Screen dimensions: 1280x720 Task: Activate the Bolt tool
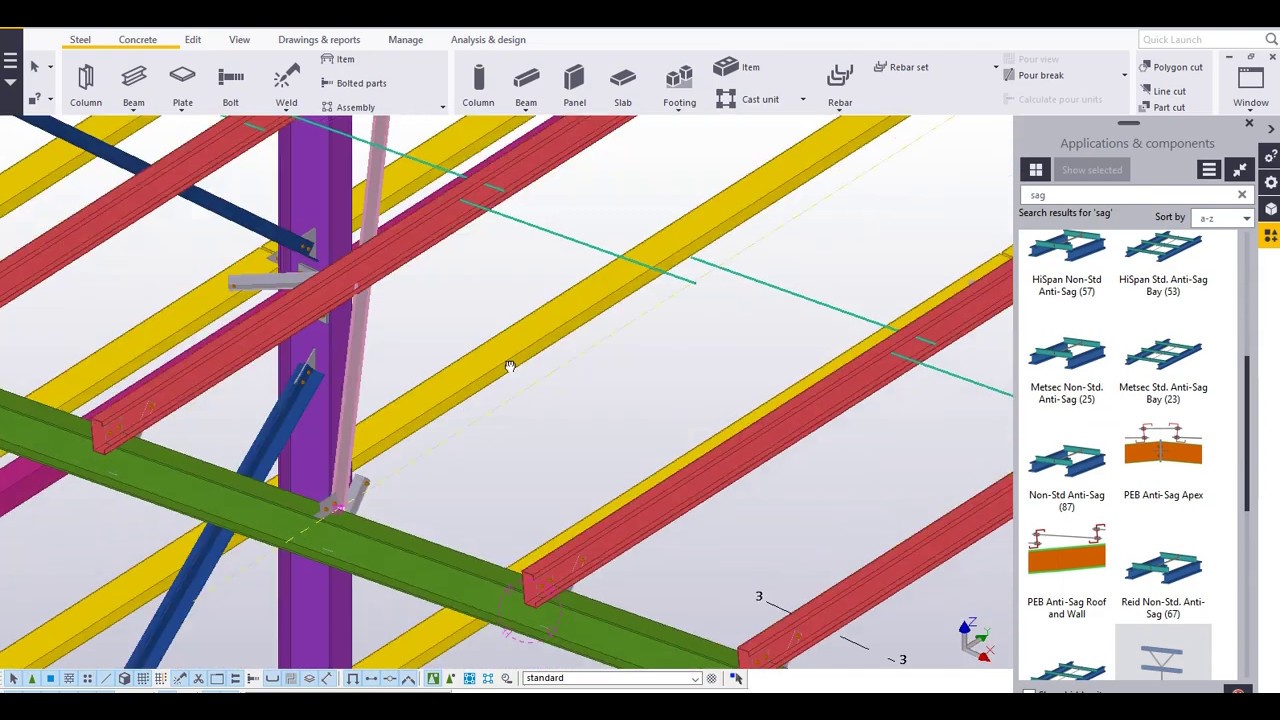tap(231, 85)
